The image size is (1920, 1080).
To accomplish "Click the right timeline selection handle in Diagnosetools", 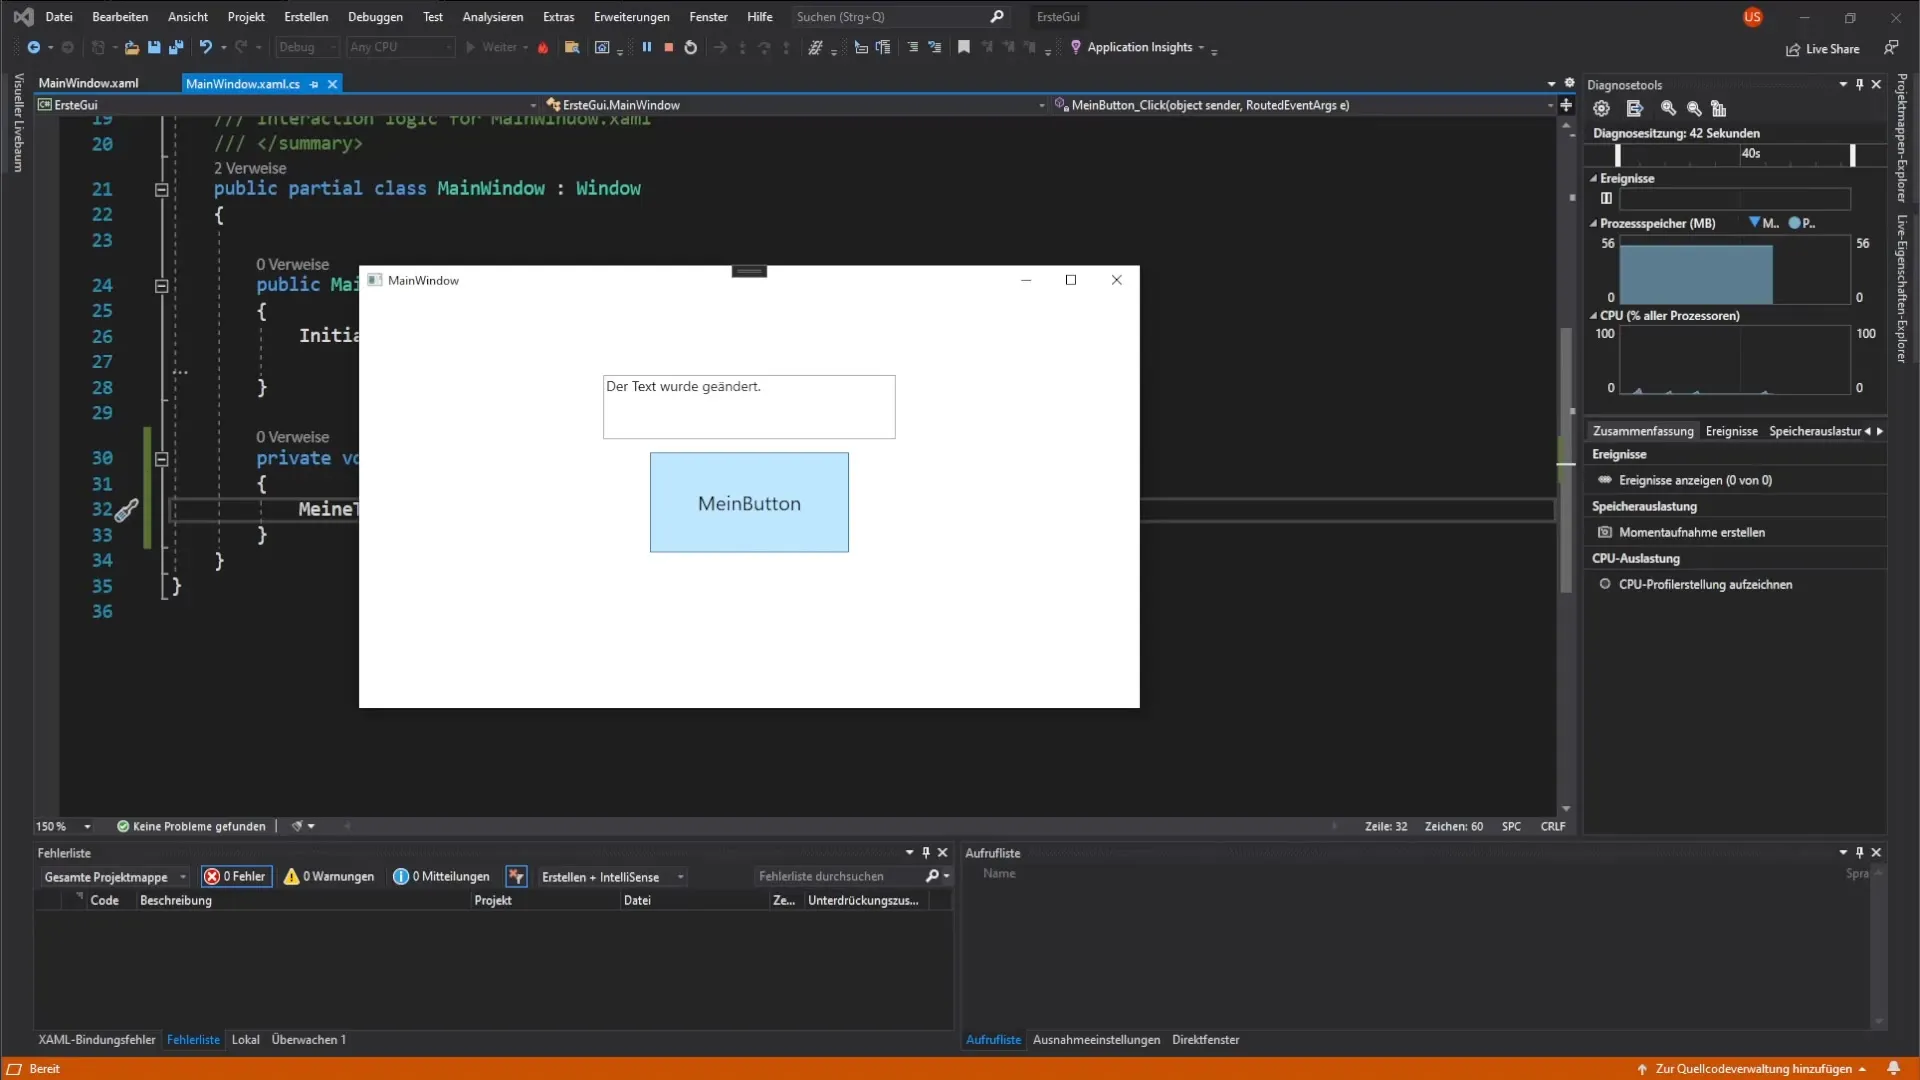I will [1852, 155].
